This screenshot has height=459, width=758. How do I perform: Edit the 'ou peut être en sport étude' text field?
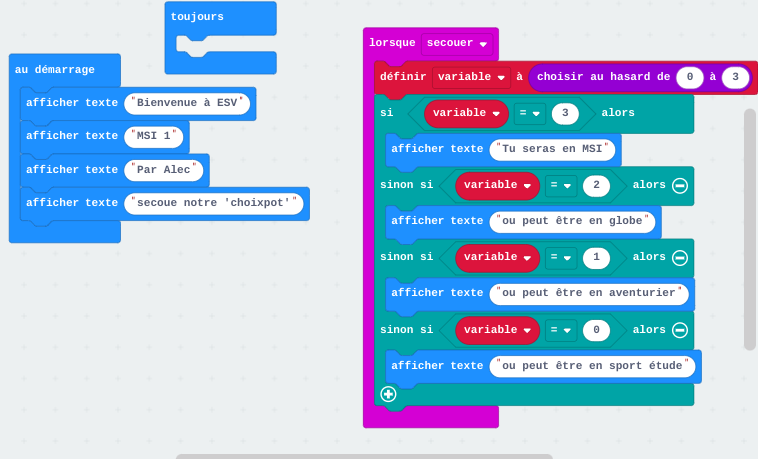(x=592, y=366)
